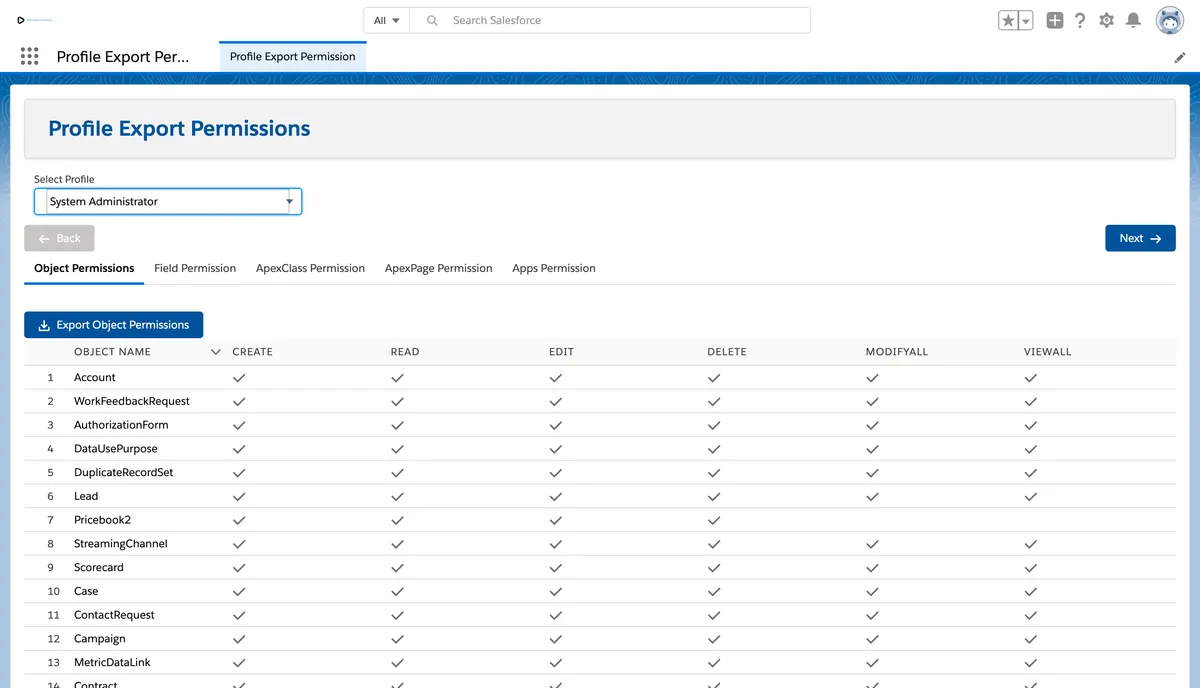Click the READ column header

pyautogui.click(x=405, y=352)
